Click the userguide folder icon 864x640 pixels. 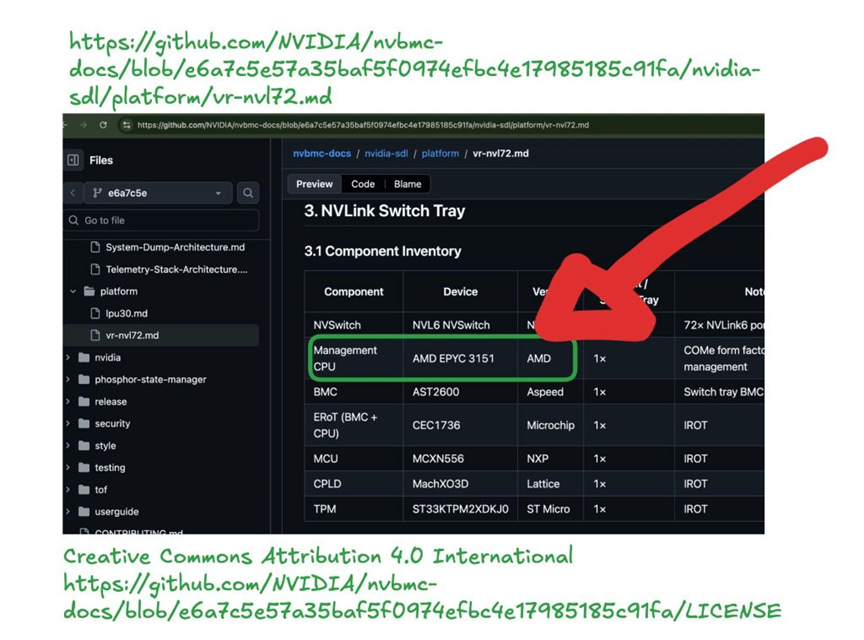coord(84,512)
